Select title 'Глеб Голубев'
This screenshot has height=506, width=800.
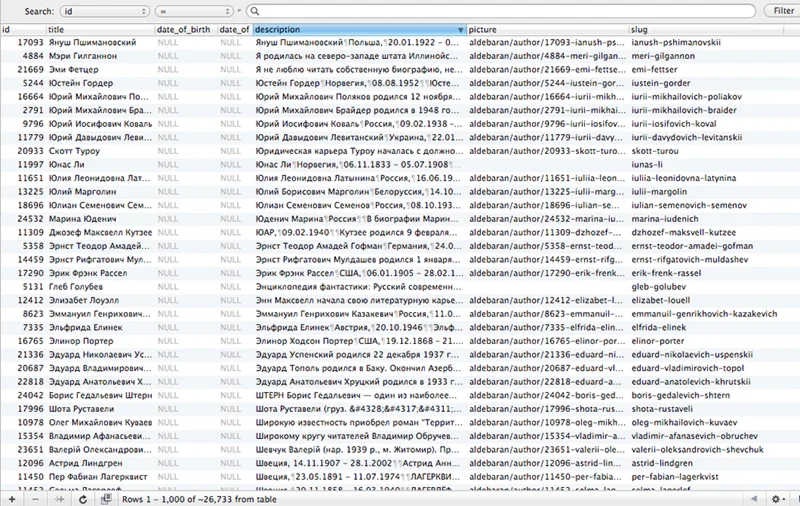pyautogui.click(x=76, y=287)
